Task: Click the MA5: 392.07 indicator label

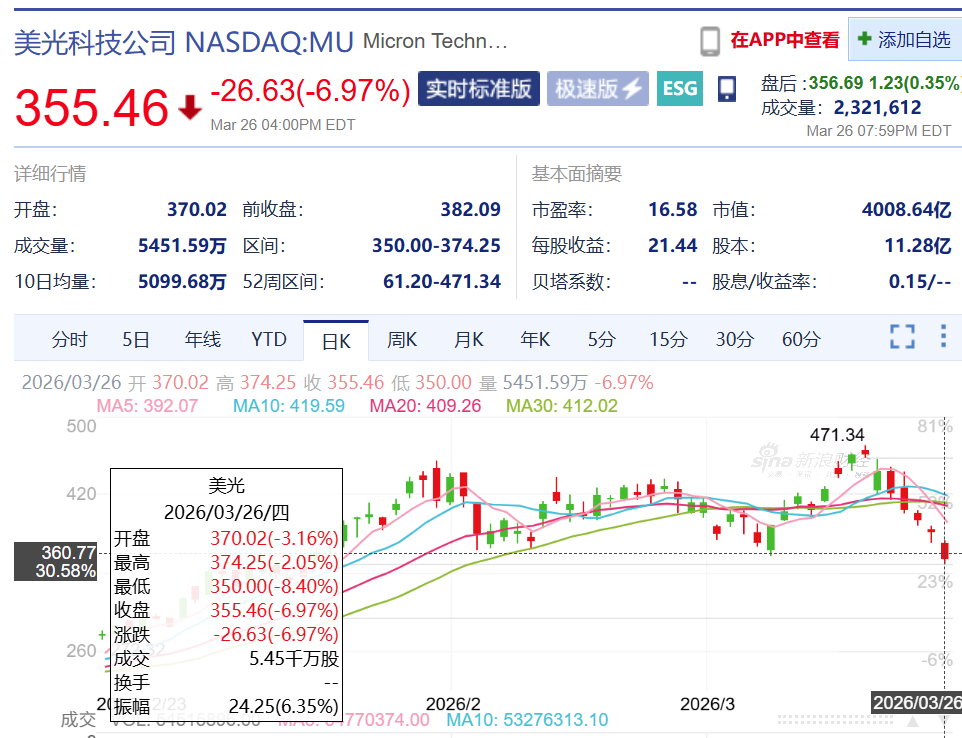Action: click(x=147, y=406)
